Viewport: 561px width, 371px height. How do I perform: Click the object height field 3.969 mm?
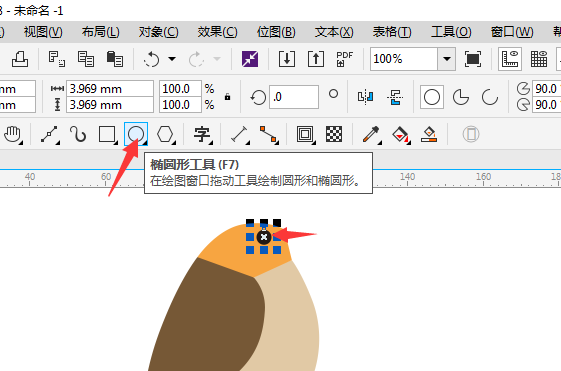coord(110,105)
